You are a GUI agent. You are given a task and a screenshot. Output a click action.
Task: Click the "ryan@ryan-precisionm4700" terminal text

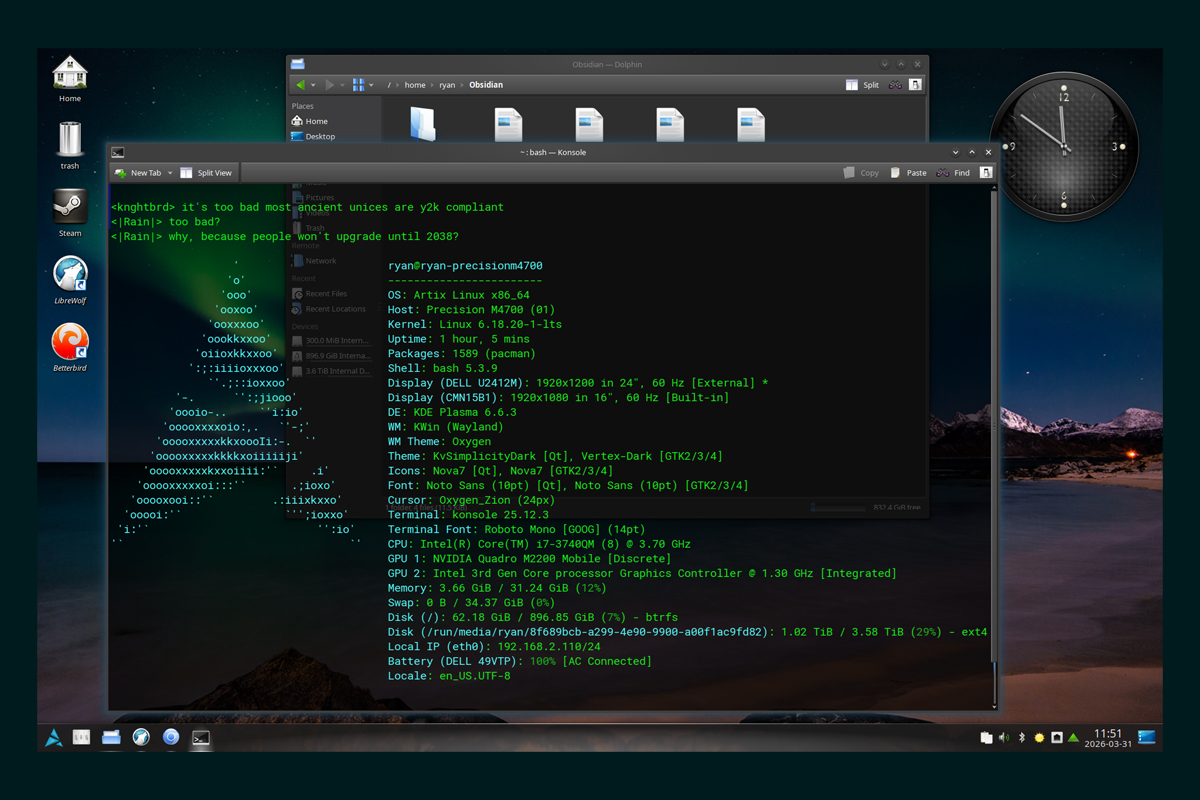465,266
